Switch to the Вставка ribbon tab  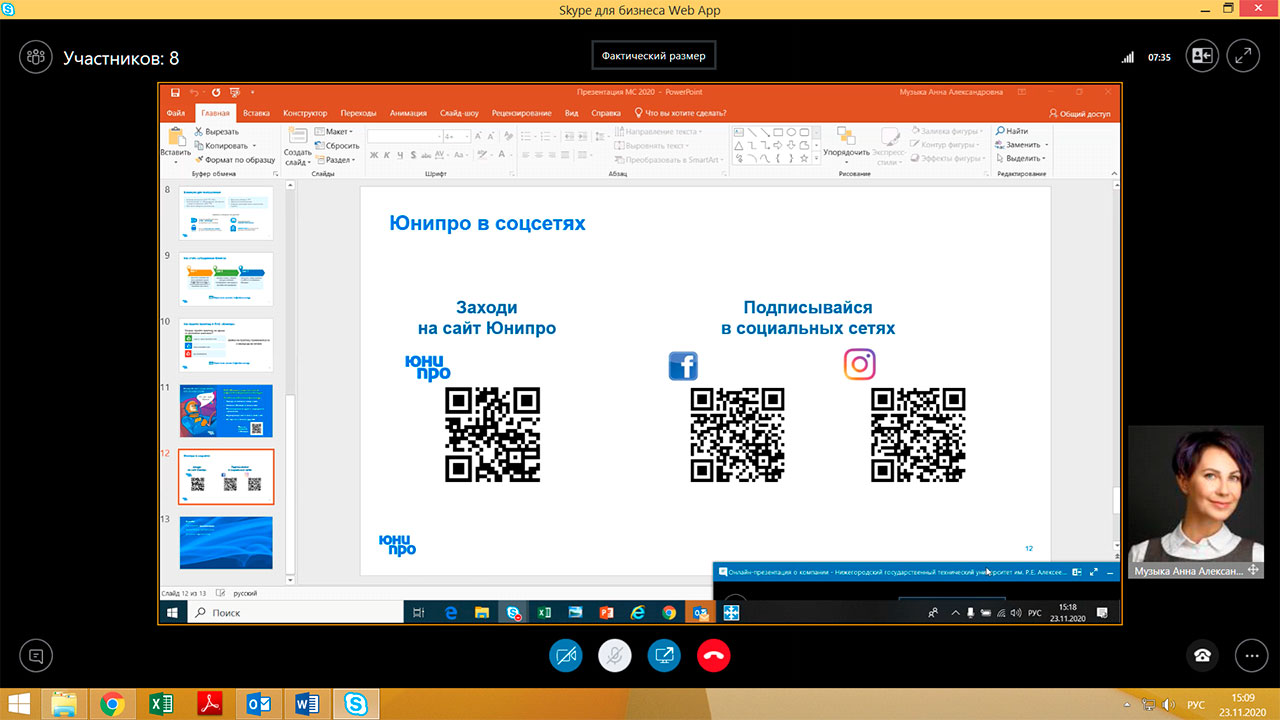click(x=256, y=113)
